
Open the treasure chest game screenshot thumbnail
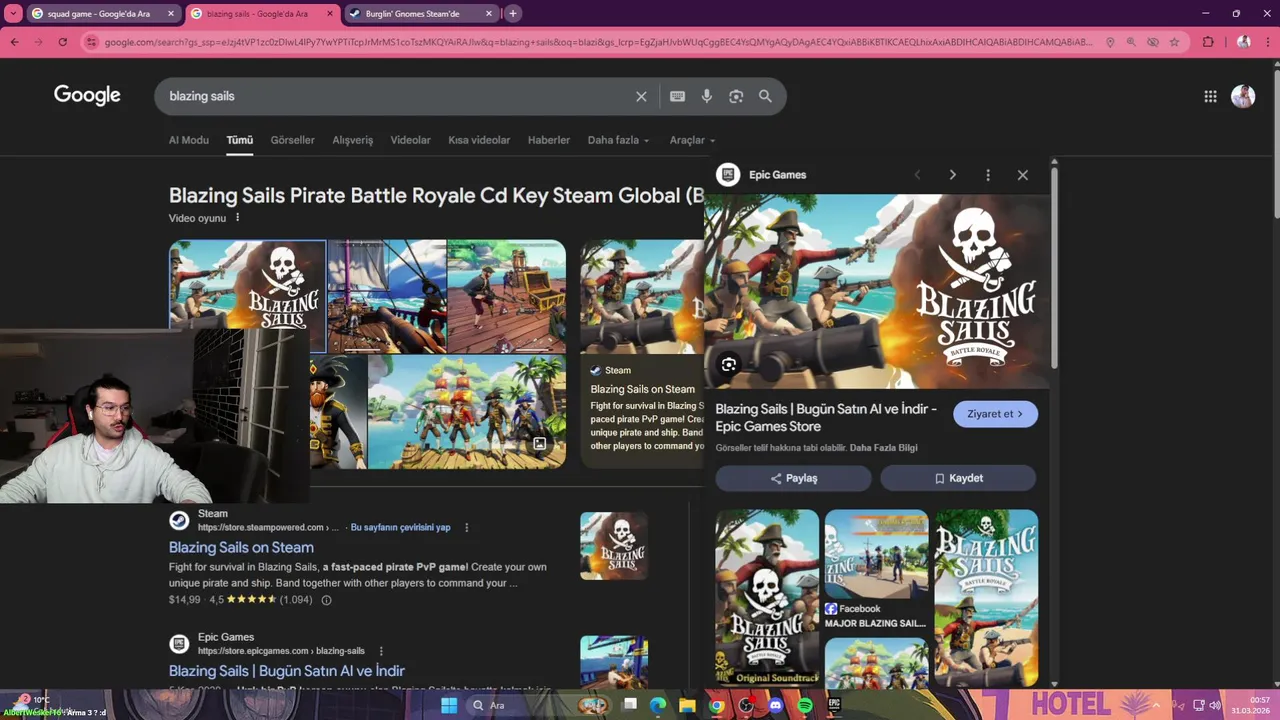506,297
